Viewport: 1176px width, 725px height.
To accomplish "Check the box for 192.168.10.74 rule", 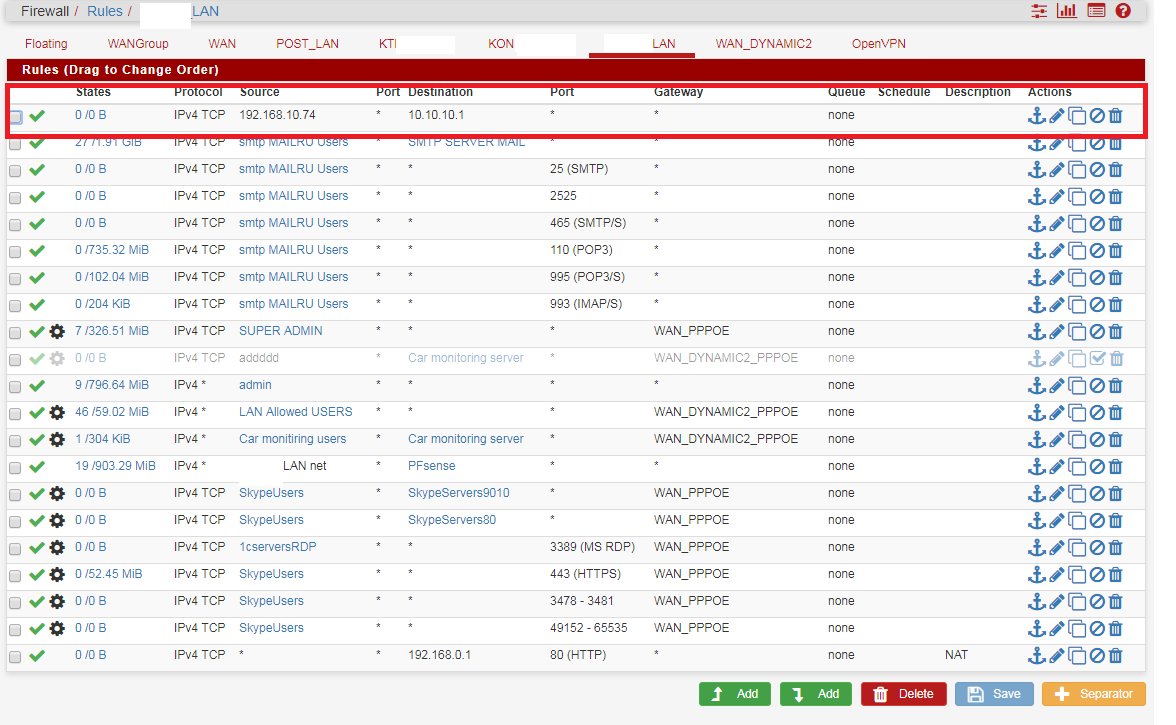I will [x=15, y=117].
